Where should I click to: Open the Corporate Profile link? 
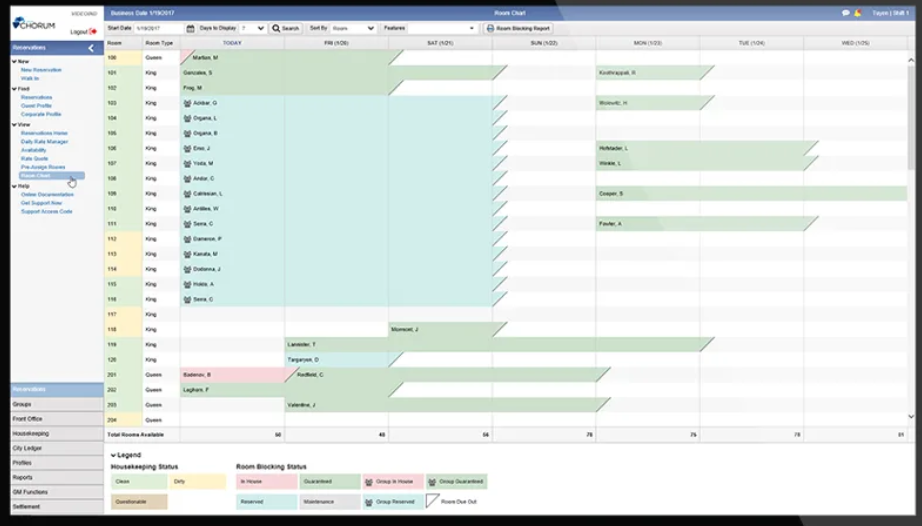41,115
